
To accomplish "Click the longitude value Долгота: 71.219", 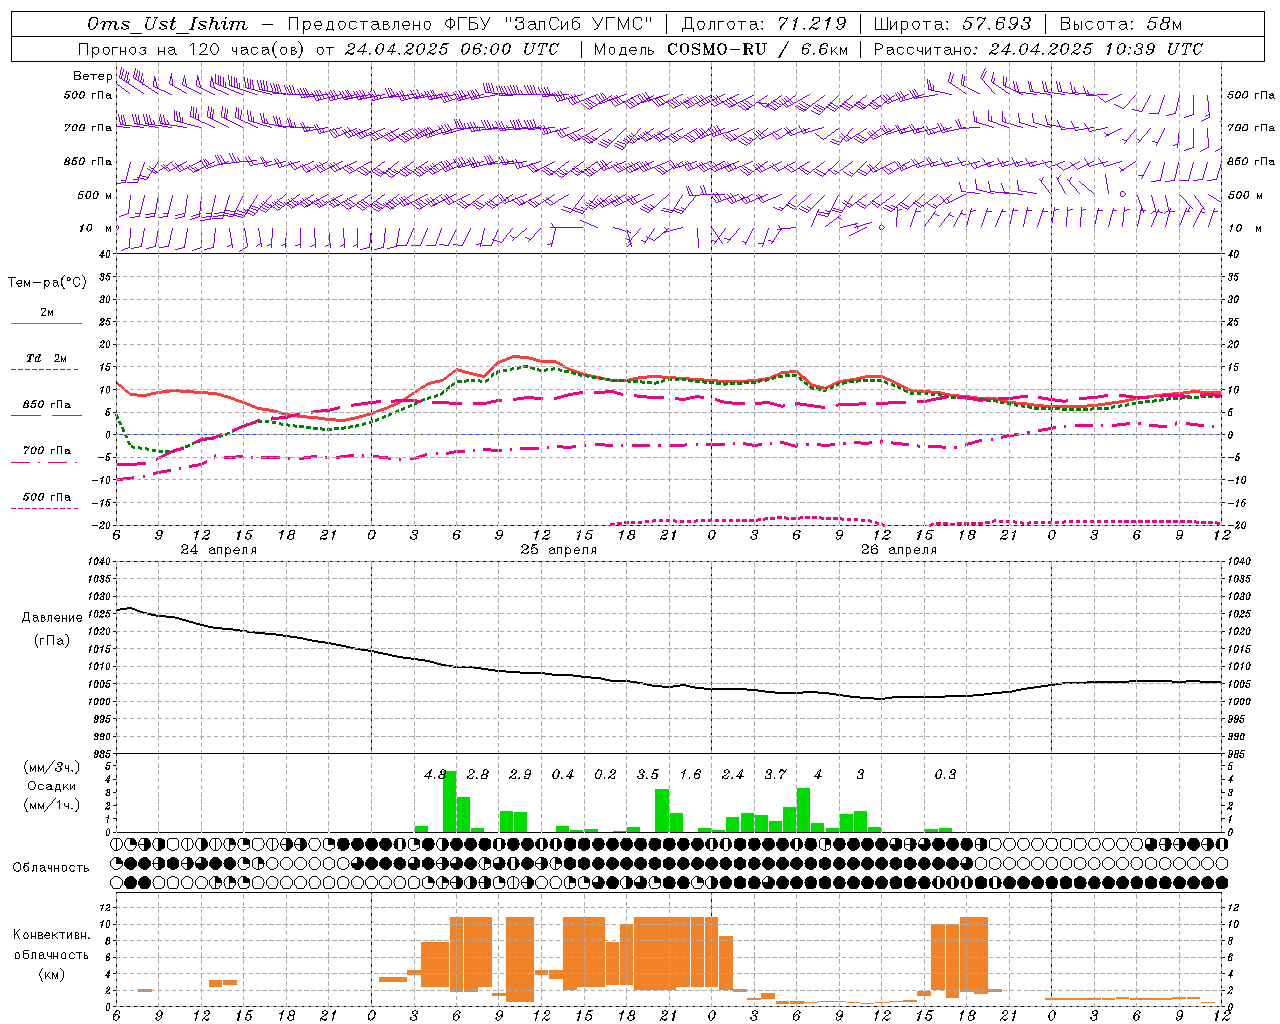I will (763, 24).
